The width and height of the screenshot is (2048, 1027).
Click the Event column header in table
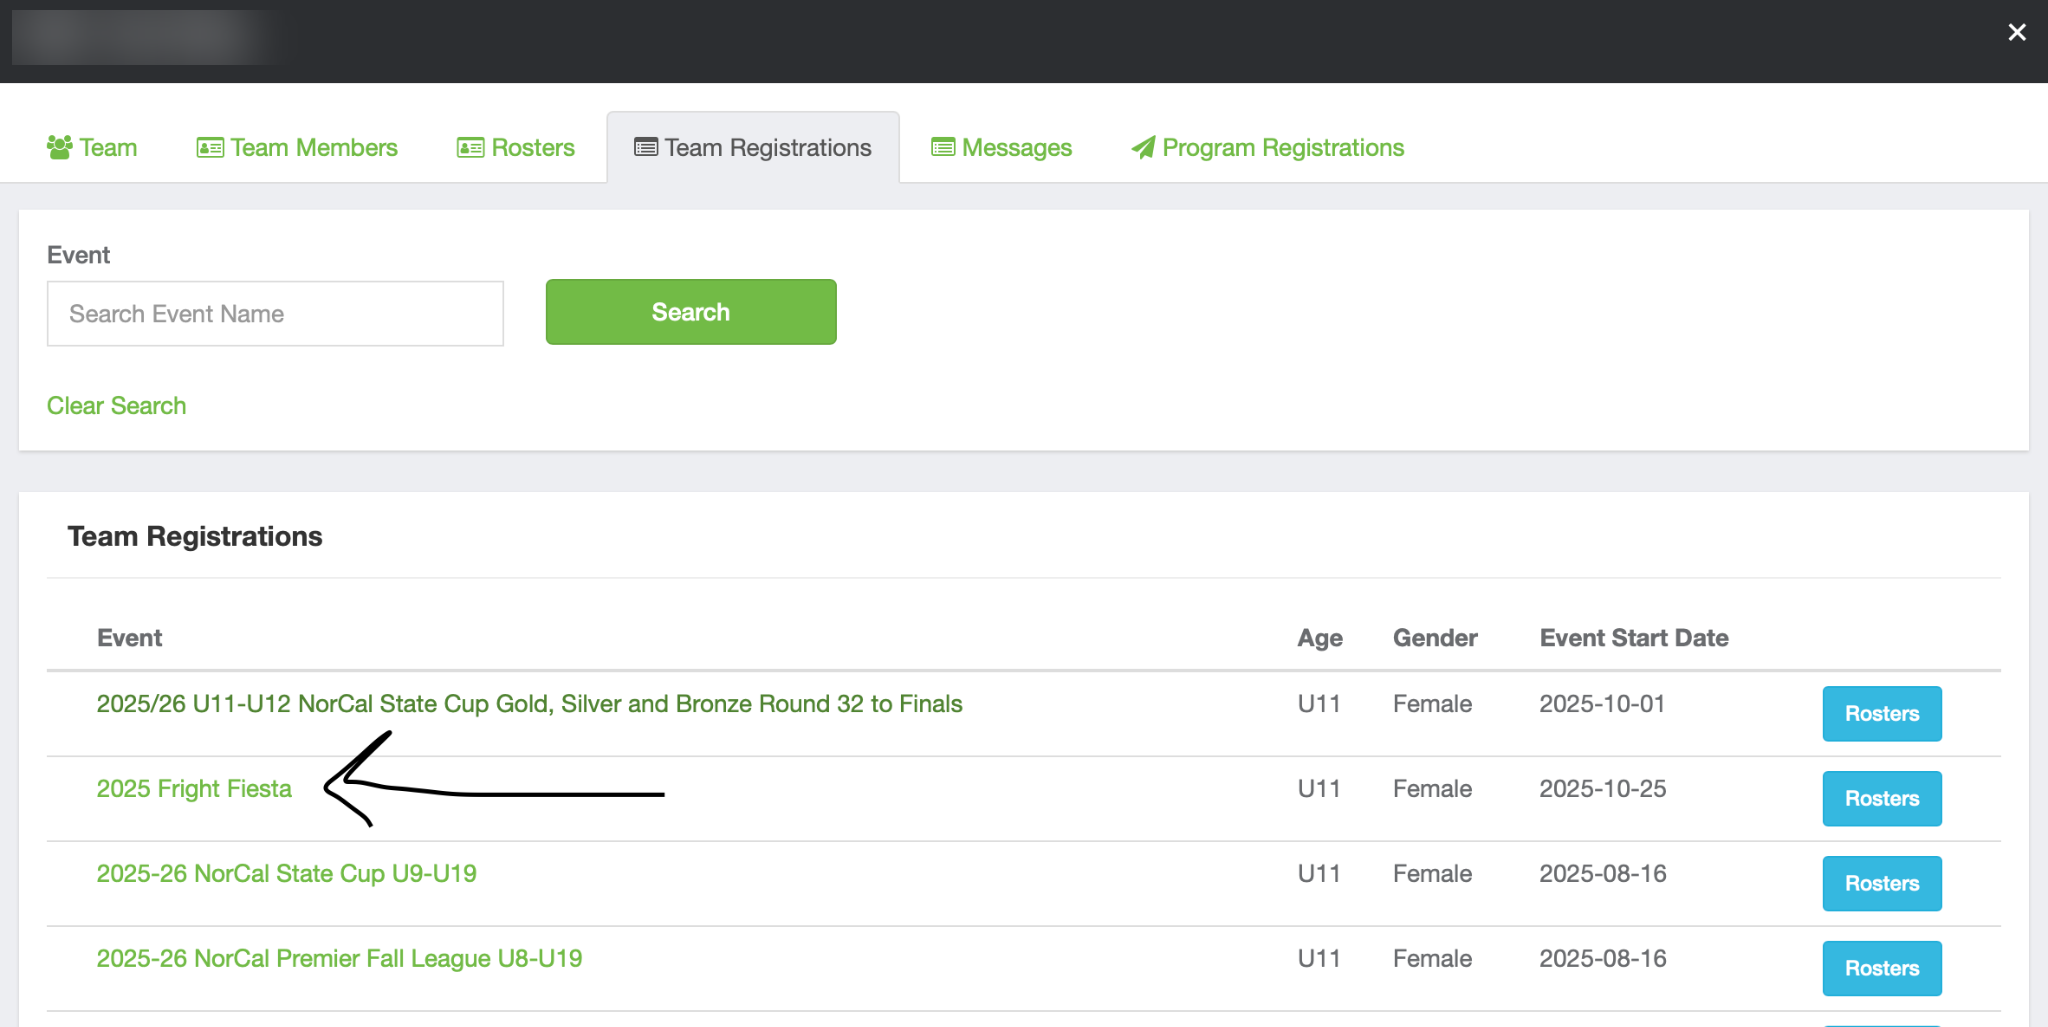[x=129, y=638]
